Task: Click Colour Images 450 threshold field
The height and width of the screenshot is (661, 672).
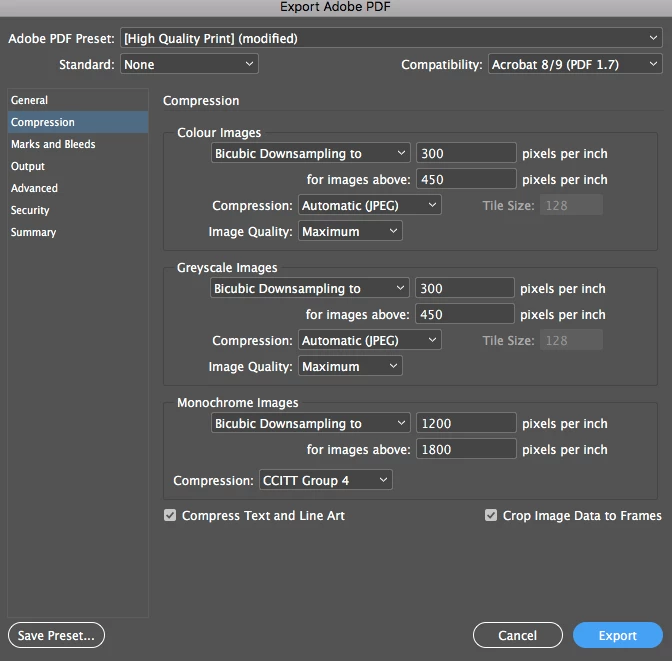Action: coord(466,179)
